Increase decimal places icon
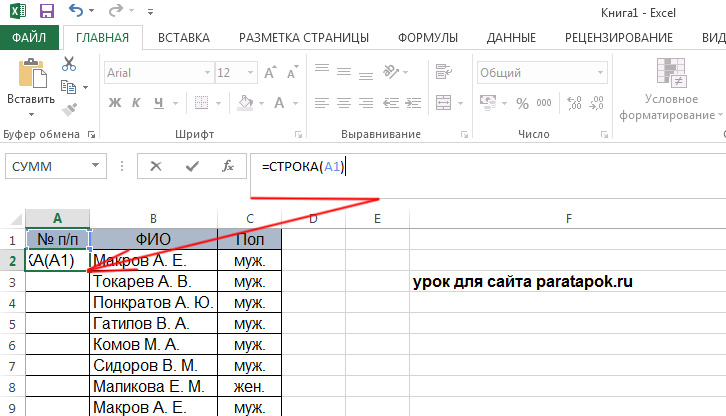The image size is (726, 416). [x=574, y=103]
